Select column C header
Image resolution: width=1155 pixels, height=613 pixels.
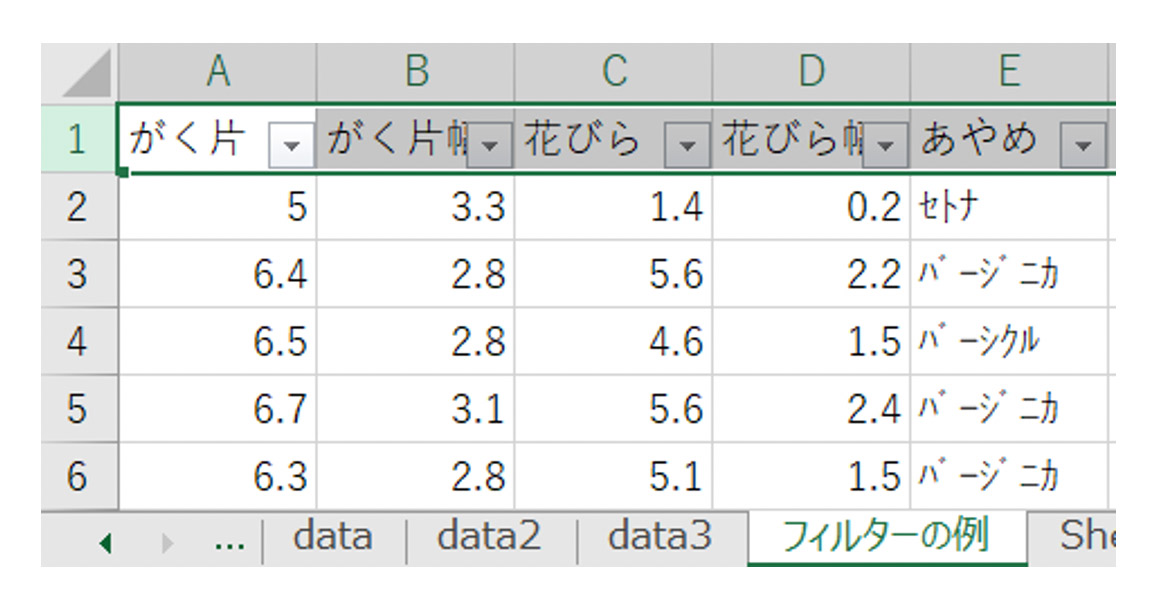[613, 71]
